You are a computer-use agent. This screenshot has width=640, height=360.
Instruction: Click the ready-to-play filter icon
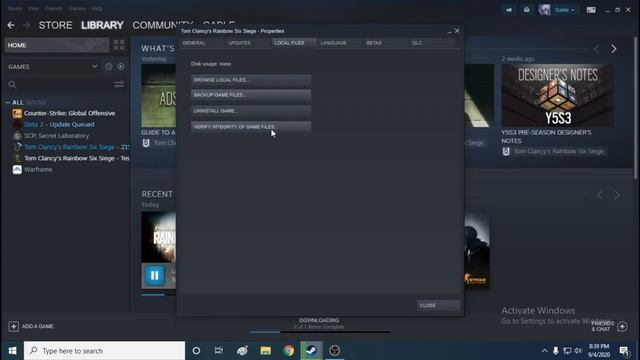coord(121,67)
